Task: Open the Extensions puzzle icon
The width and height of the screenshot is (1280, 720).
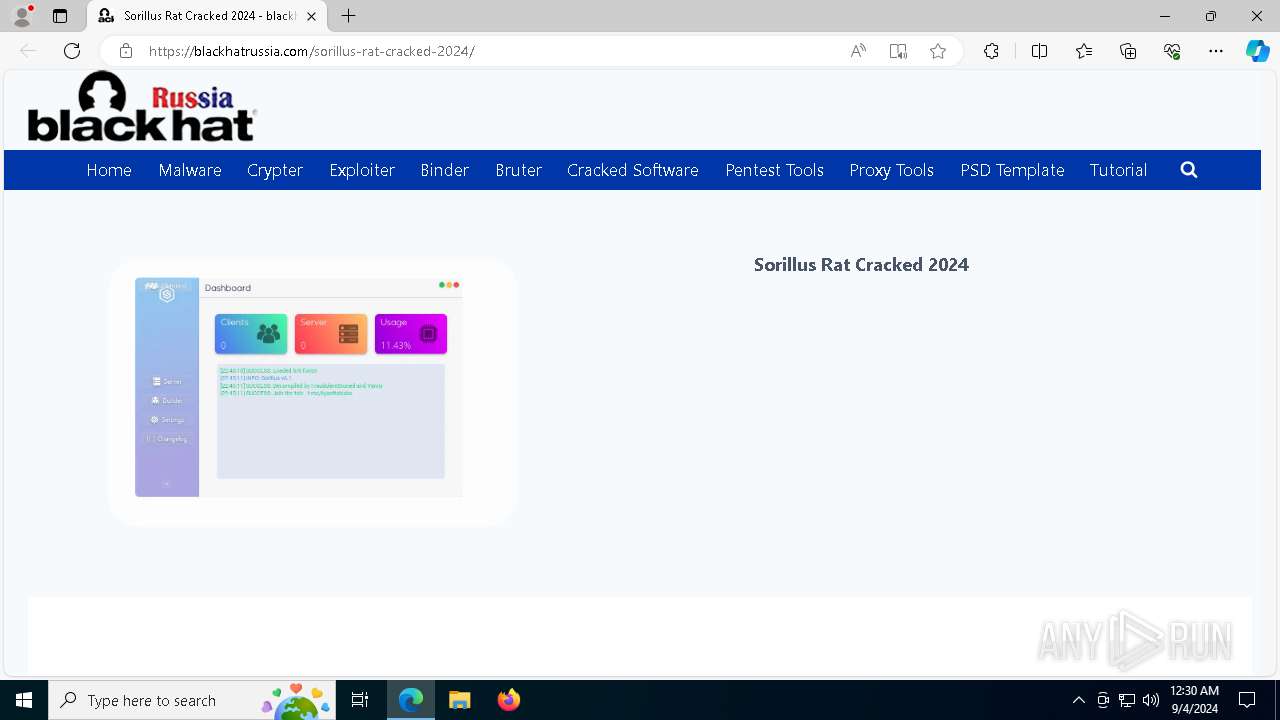Action: point(991,51)
